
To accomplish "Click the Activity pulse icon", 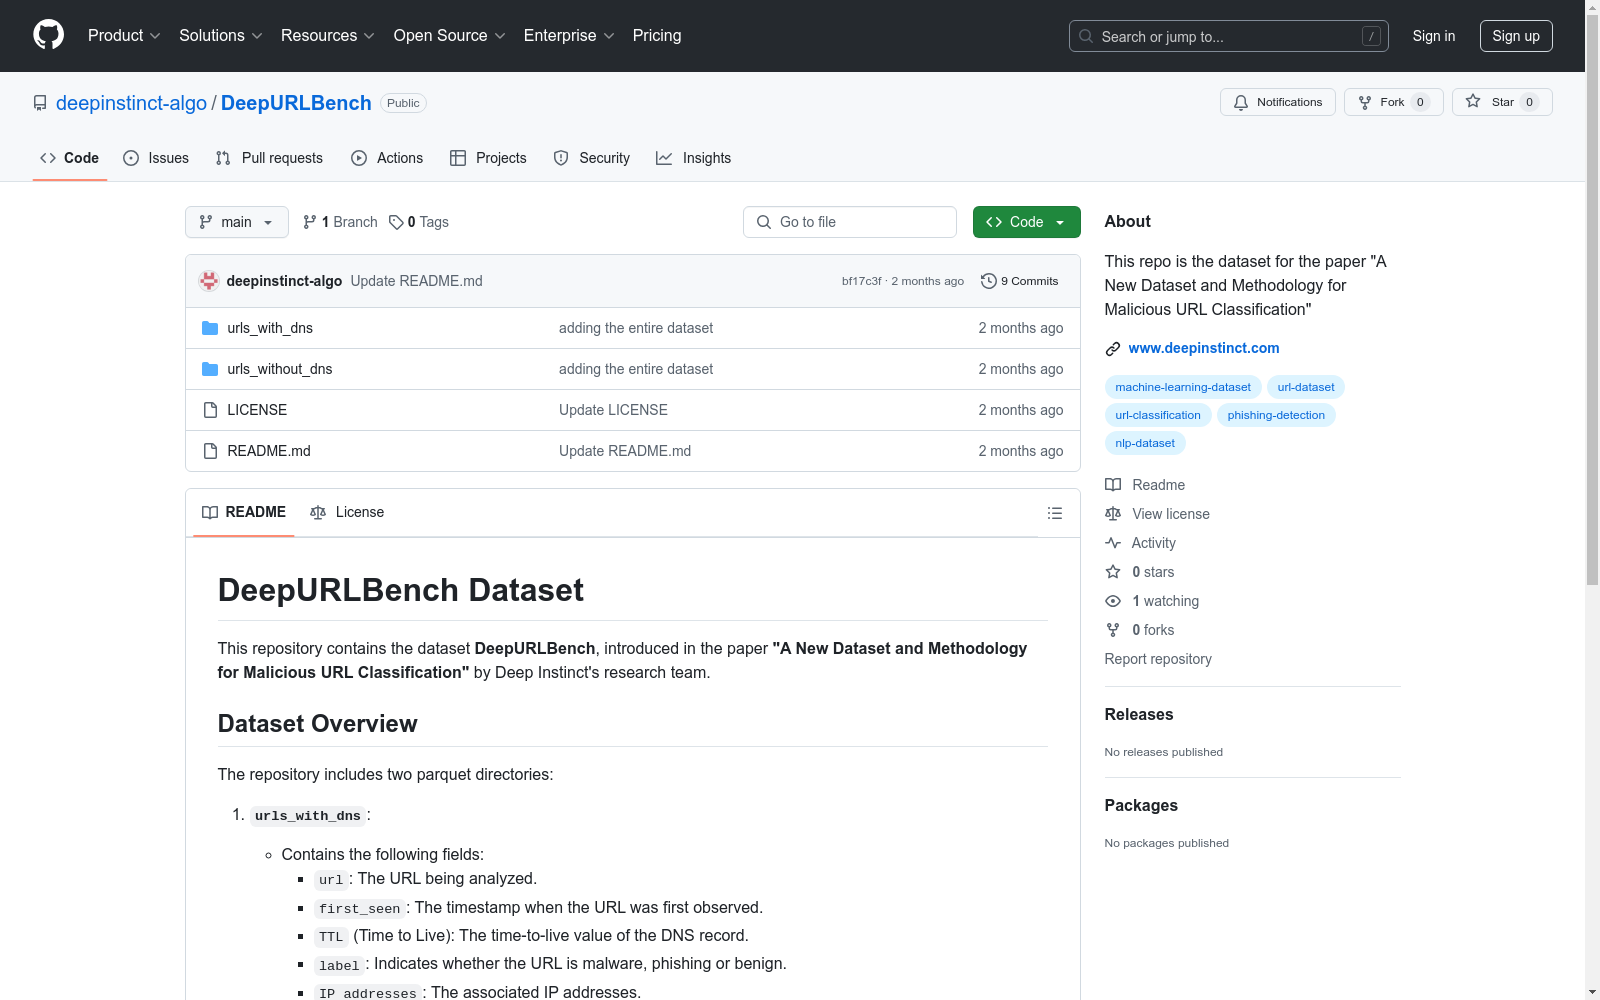I will (x=1113, y=543).
